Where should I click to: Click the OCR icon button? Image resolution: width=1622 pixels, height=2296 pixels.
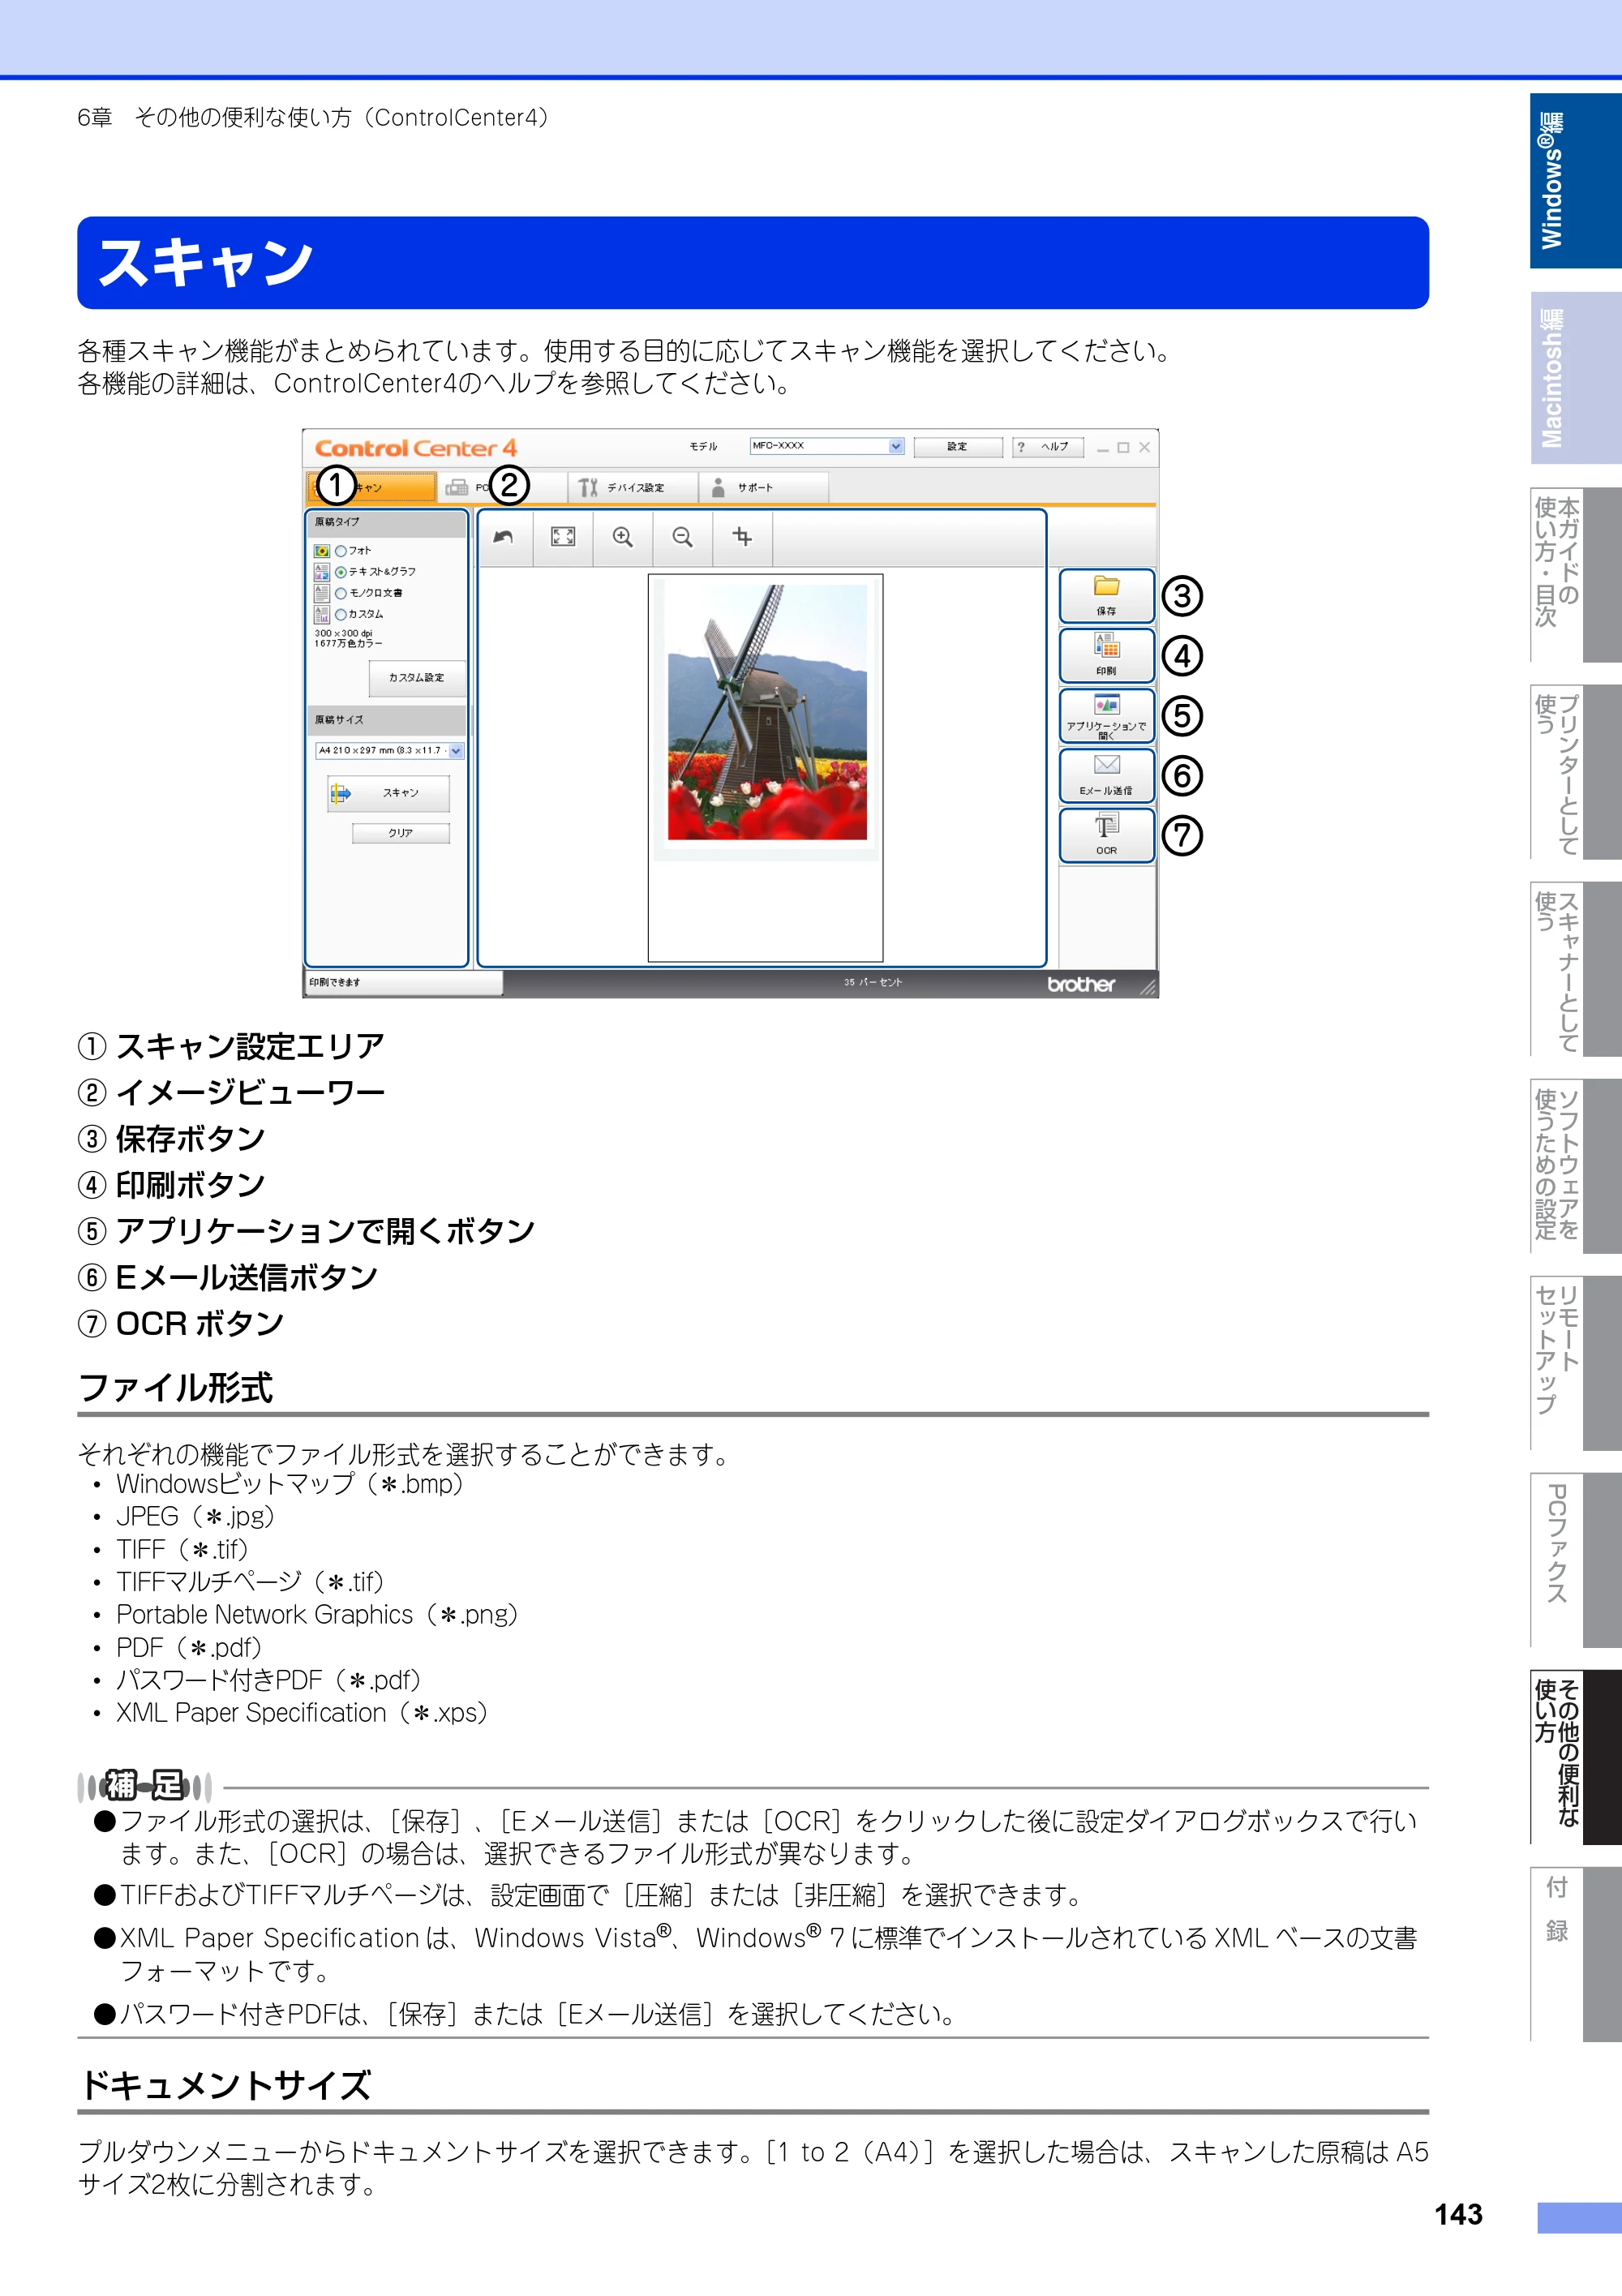tap(1106, 836)
